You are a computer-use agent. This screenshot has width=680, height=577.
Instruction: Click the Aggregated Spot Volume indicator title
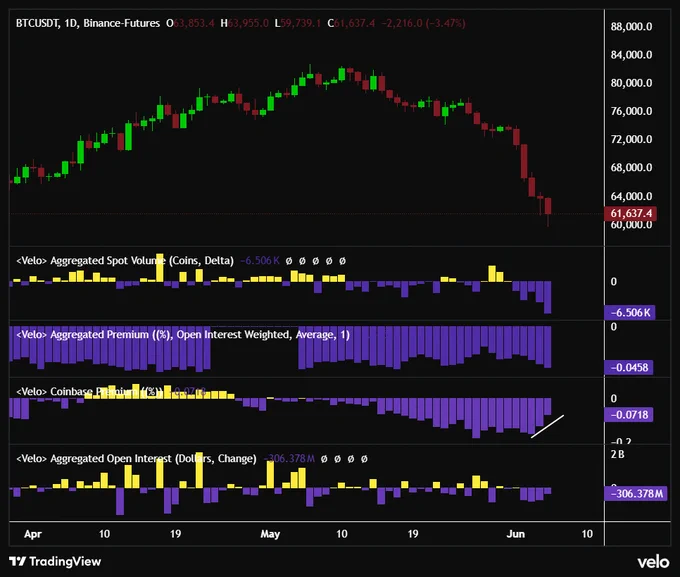[x=124, y=260]
